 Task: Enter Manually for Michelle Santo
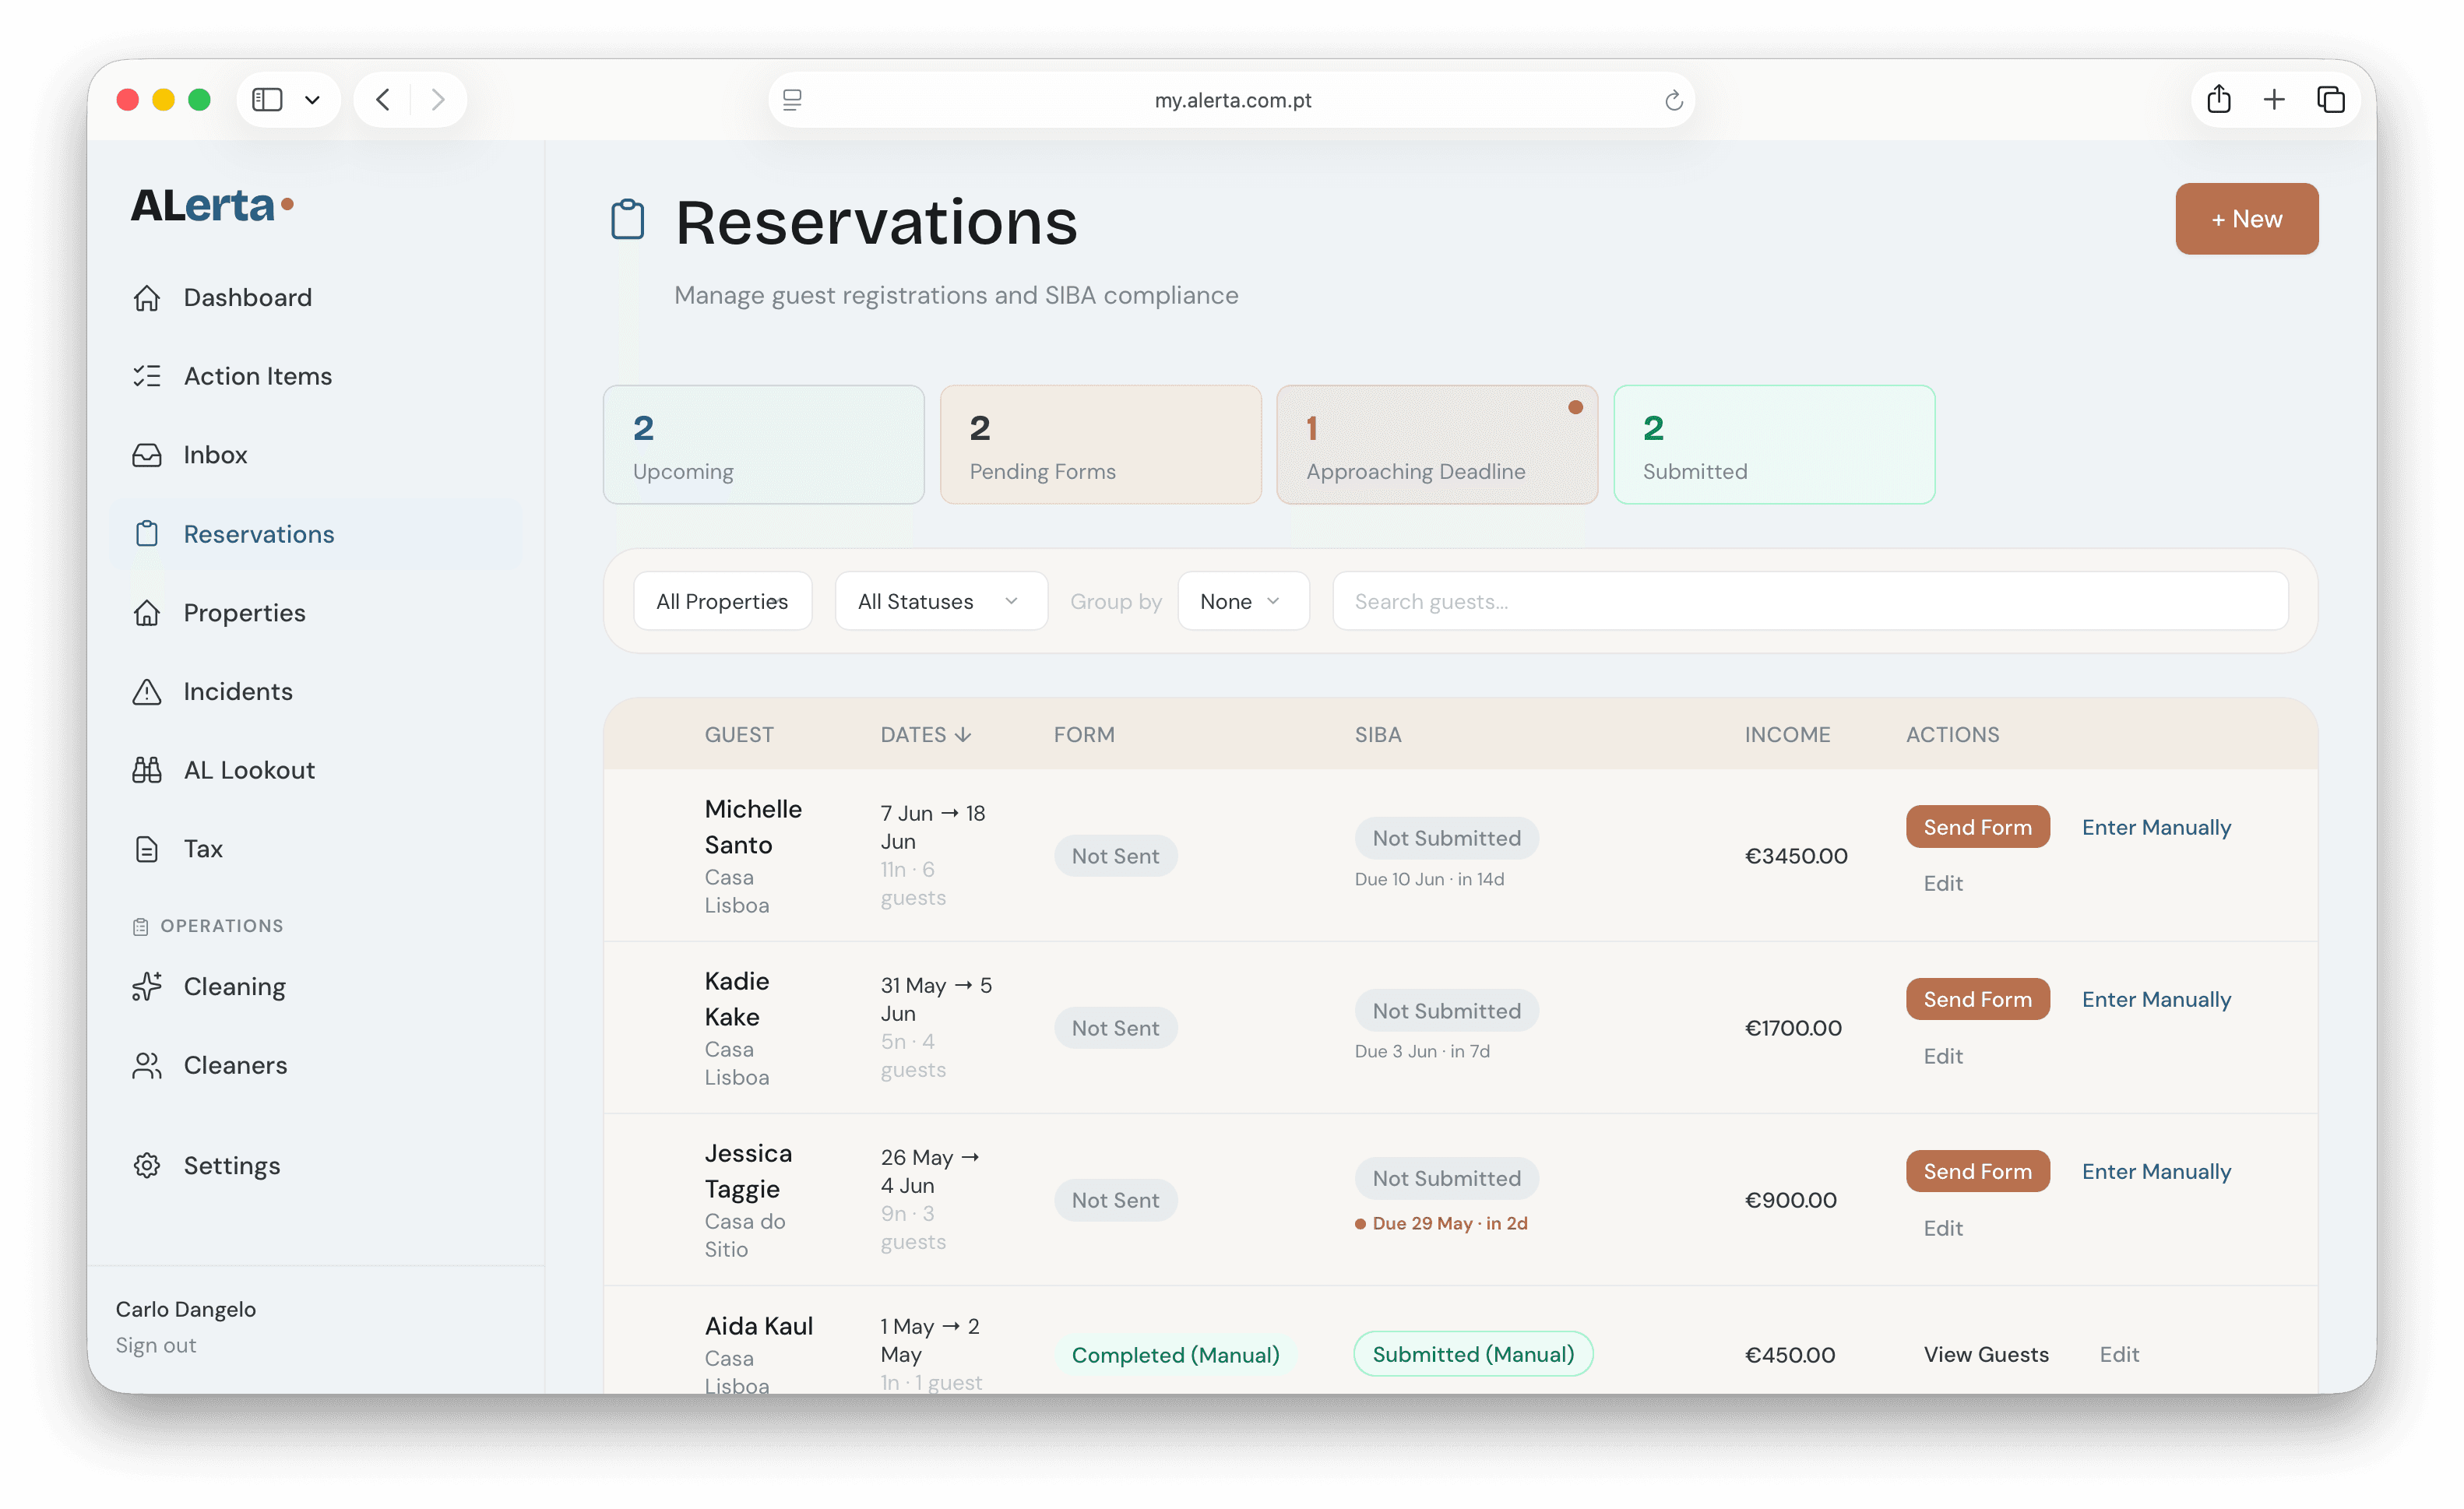point(2156,827)
